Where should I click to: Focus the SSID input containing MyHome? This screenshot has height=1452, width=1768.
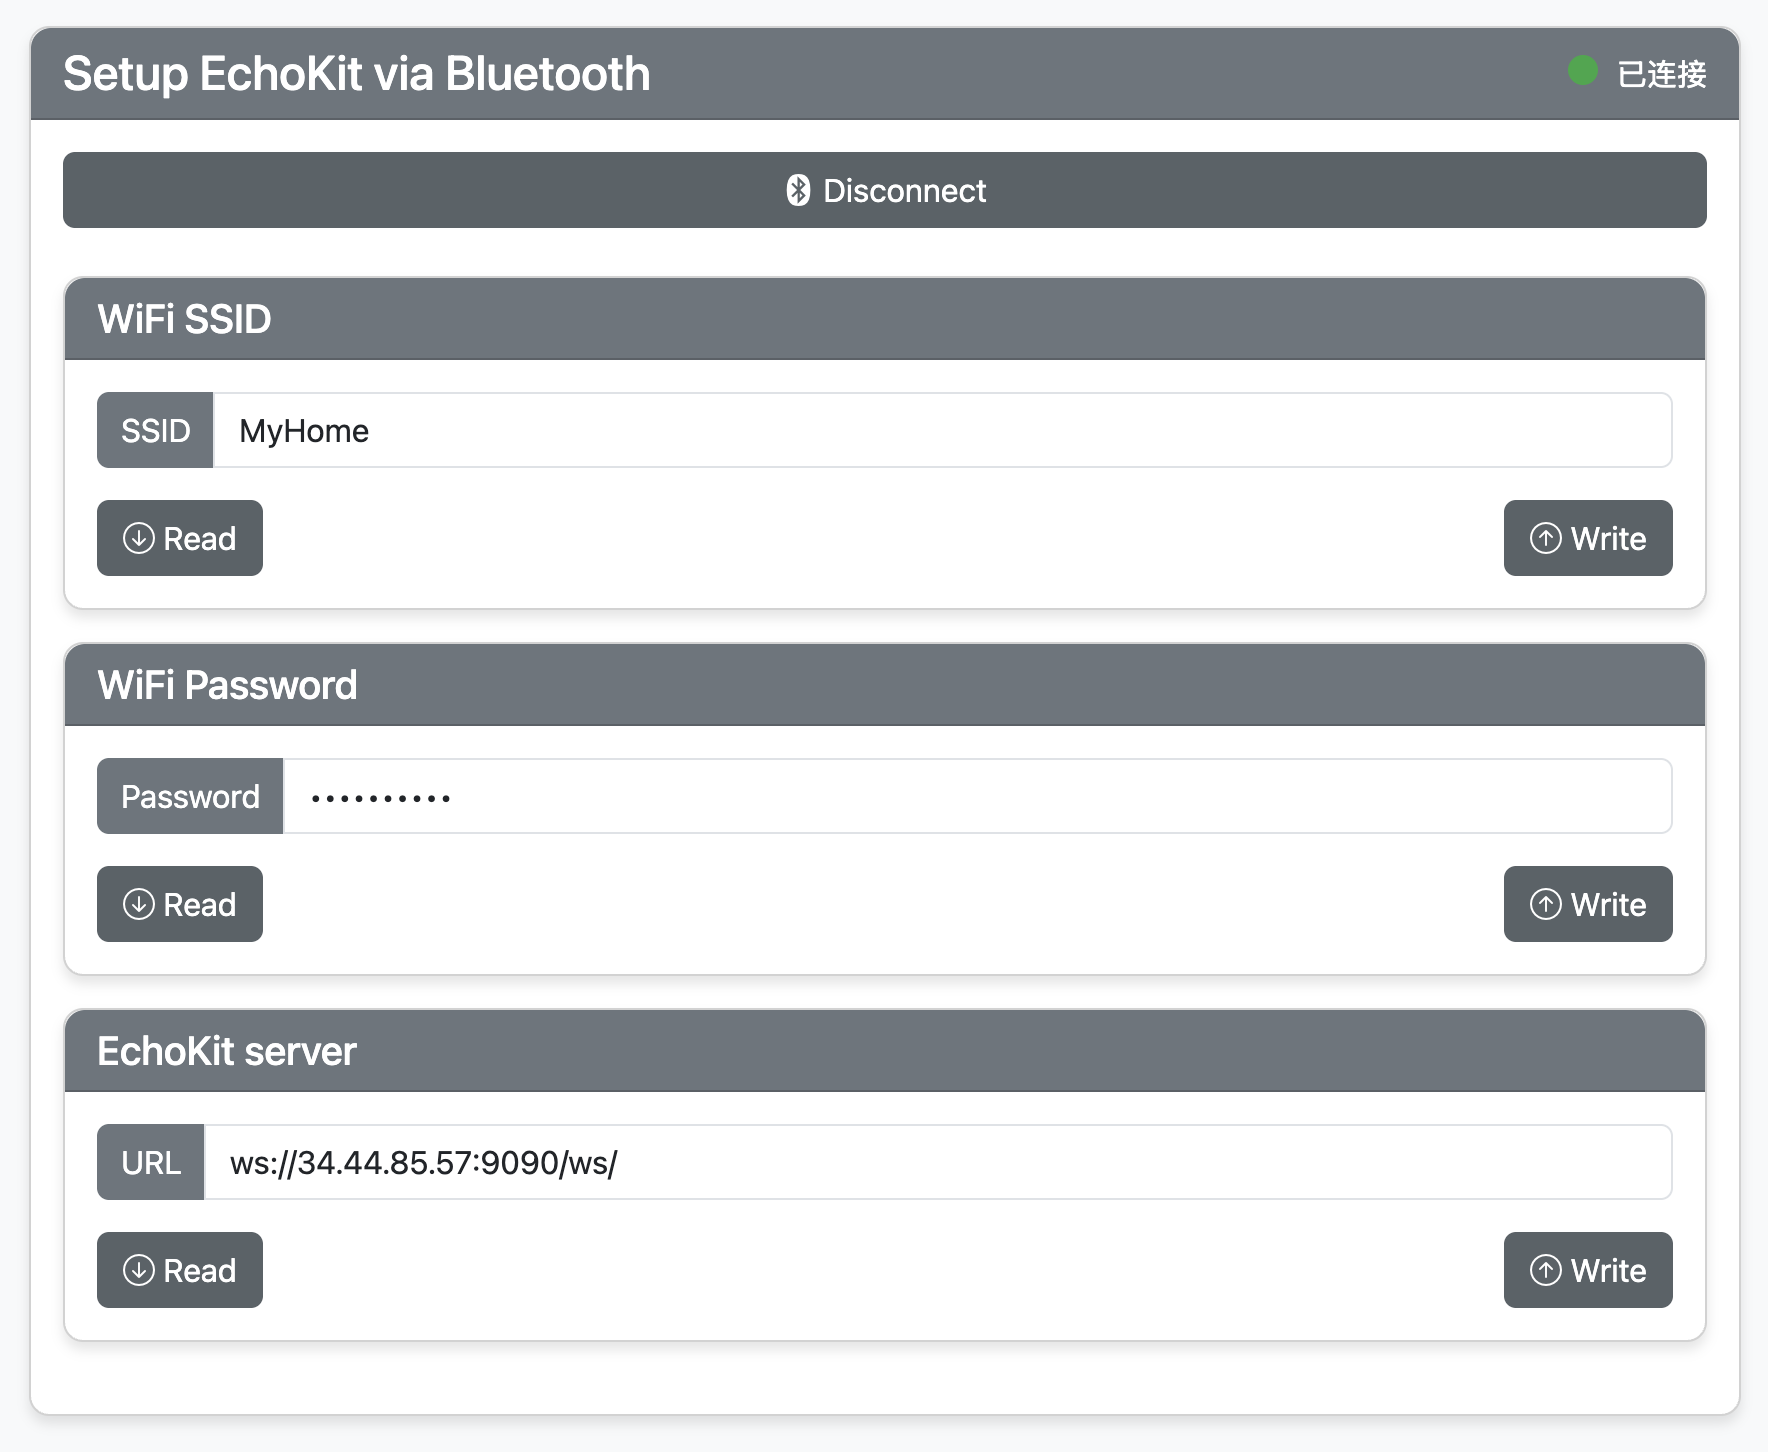942,430
